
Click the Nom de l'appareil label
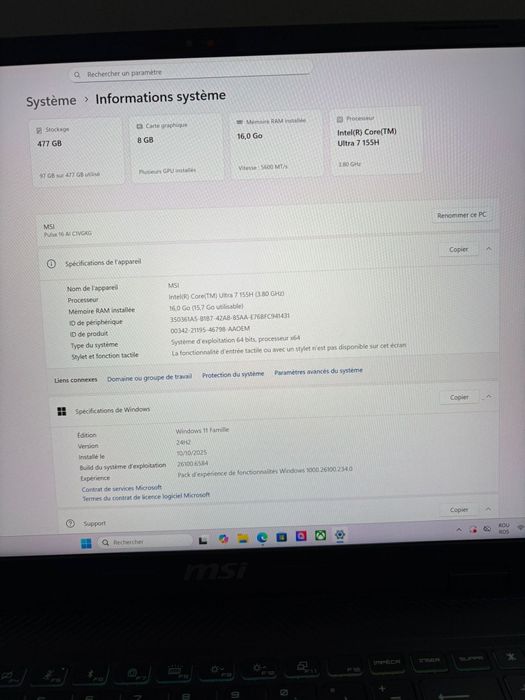pos(92,288)
